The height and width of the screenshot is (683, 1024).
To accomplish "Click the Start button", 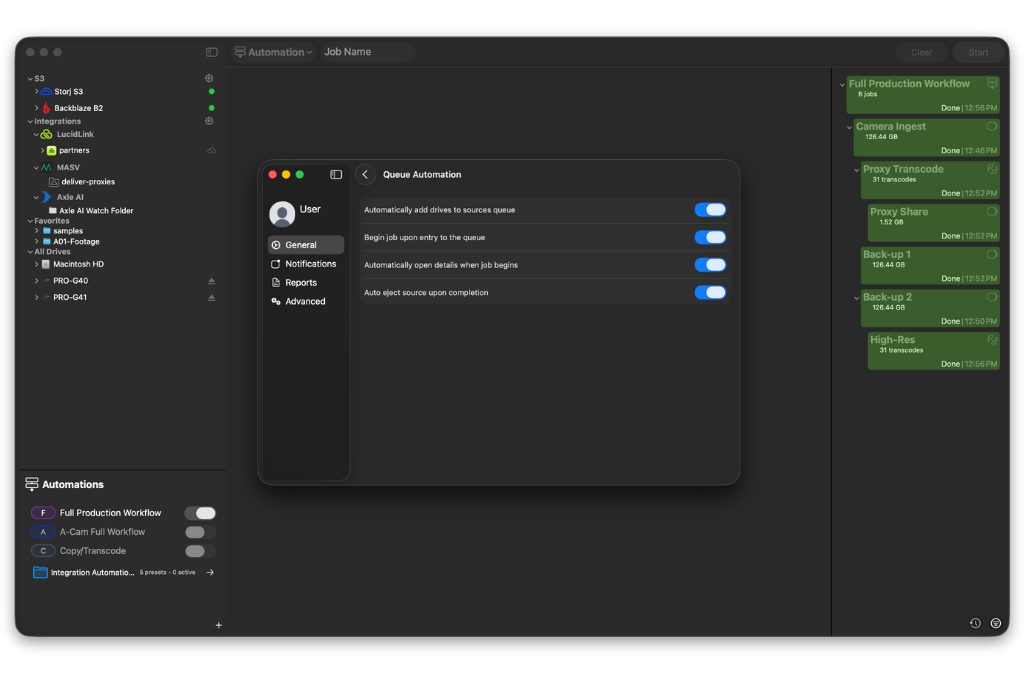I will [978, 52].
